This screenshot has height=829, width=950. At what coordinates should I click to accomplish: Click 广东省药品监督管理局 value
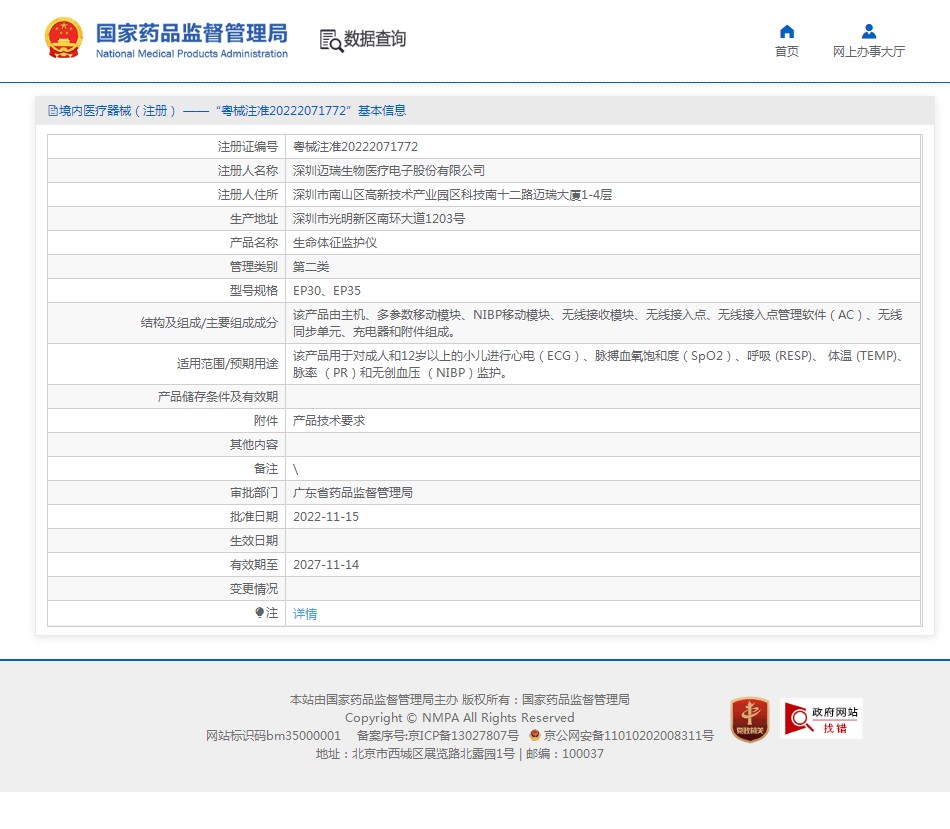coord(353,493)
